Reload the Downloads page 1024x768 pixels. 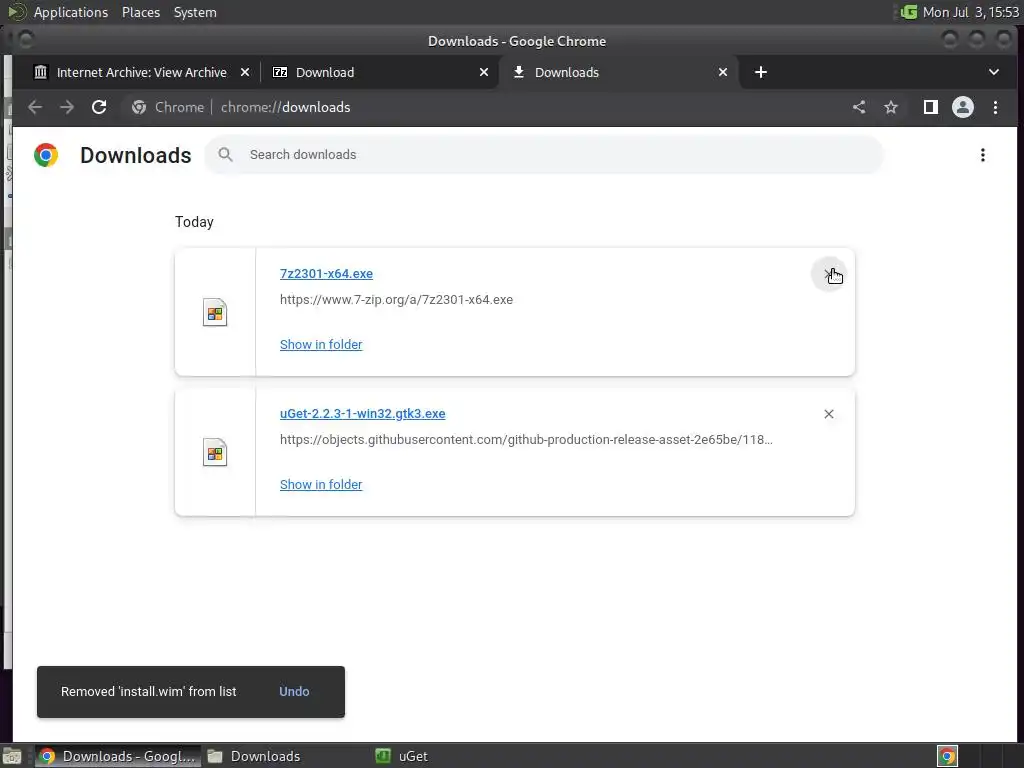pos(99,107)
